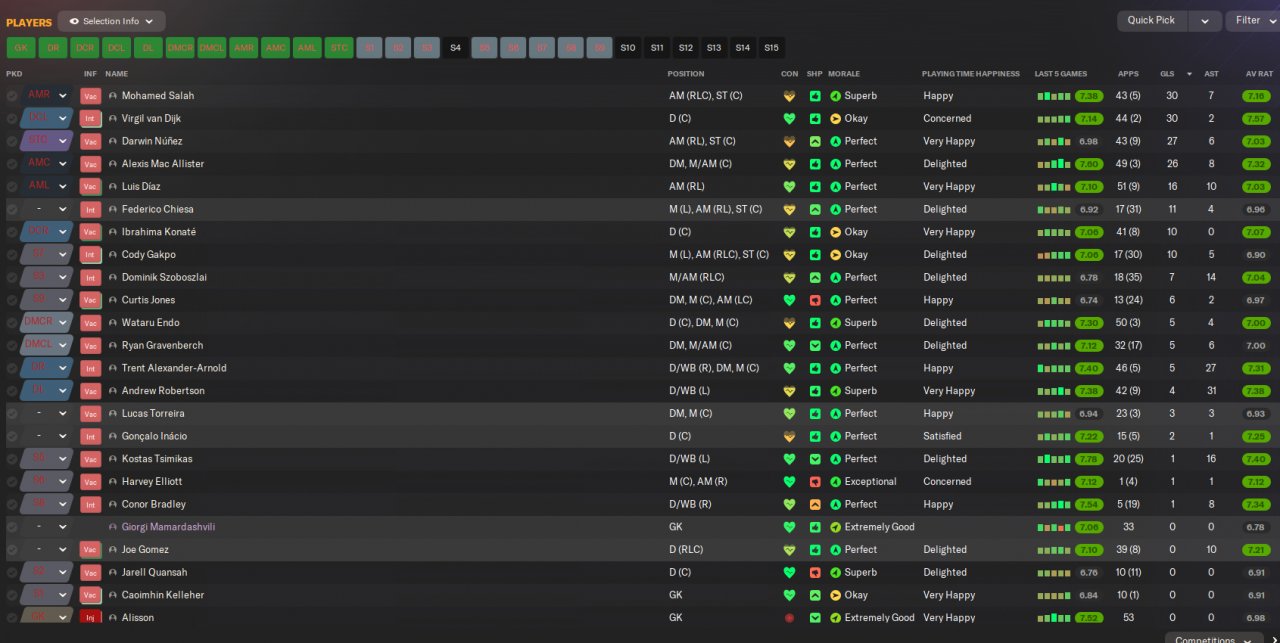The height and width of the screenshot is (643, 1280).
Task: Click Mohamed Salah's last five games form bars
Action: (x=1053, y=97)
